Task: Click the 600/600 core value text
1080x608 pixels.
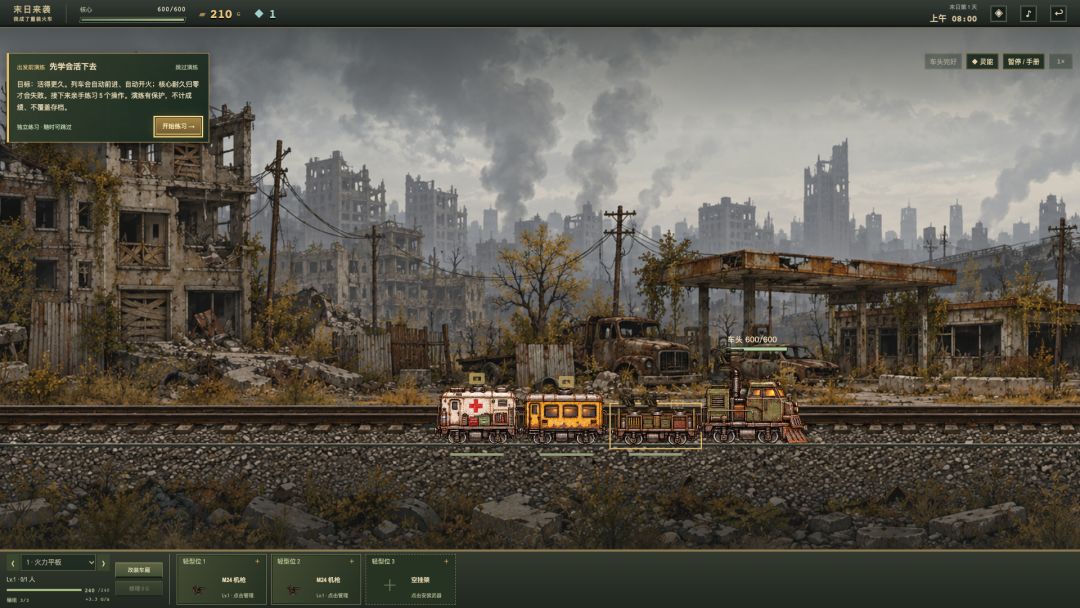Action: point(171,10)
